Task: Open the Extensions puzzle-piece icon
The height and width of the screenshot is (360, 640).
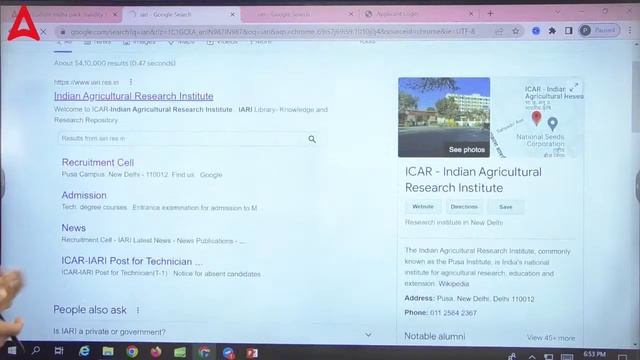Action: coord(552,31)
